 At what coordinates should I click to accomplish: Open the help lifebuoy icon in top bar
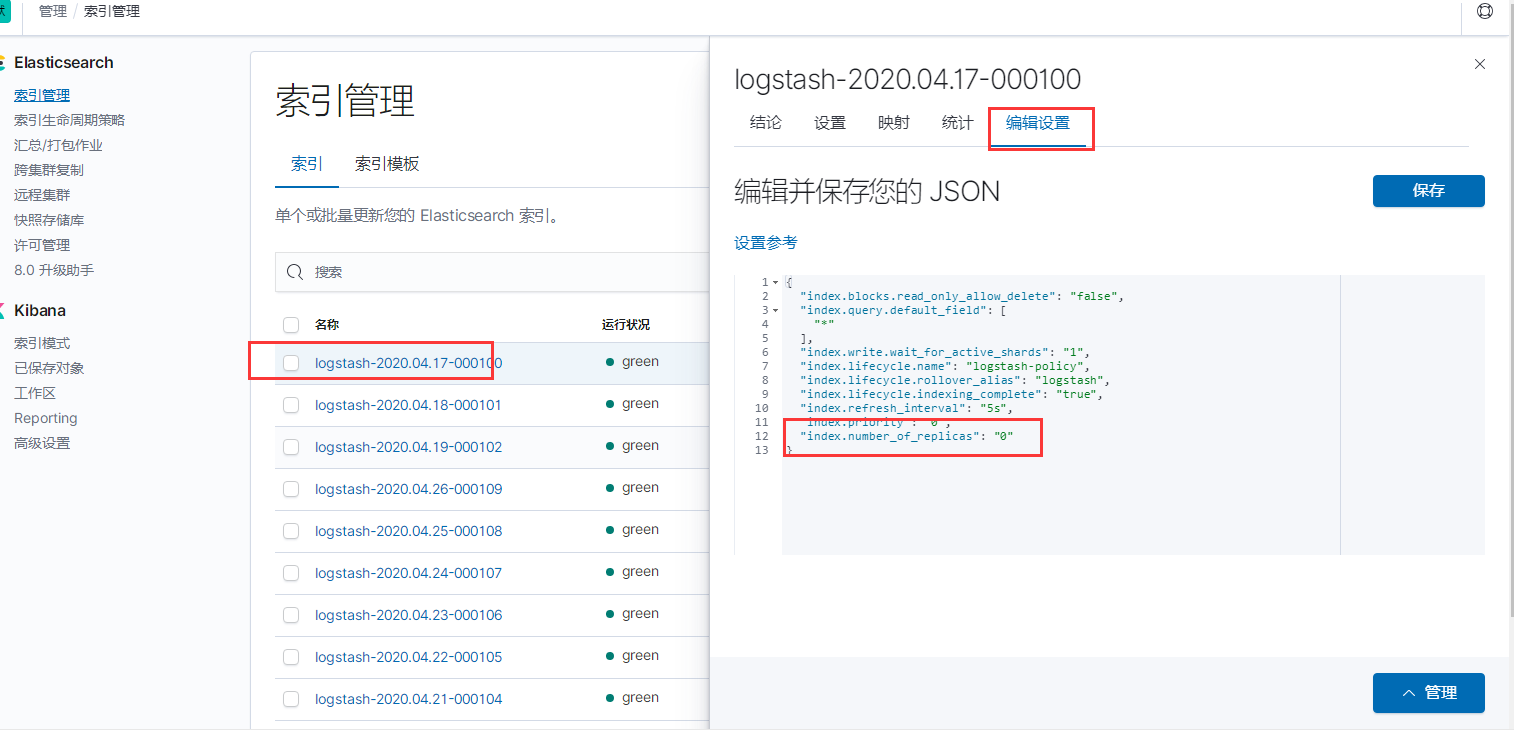tap(1484, 12)
